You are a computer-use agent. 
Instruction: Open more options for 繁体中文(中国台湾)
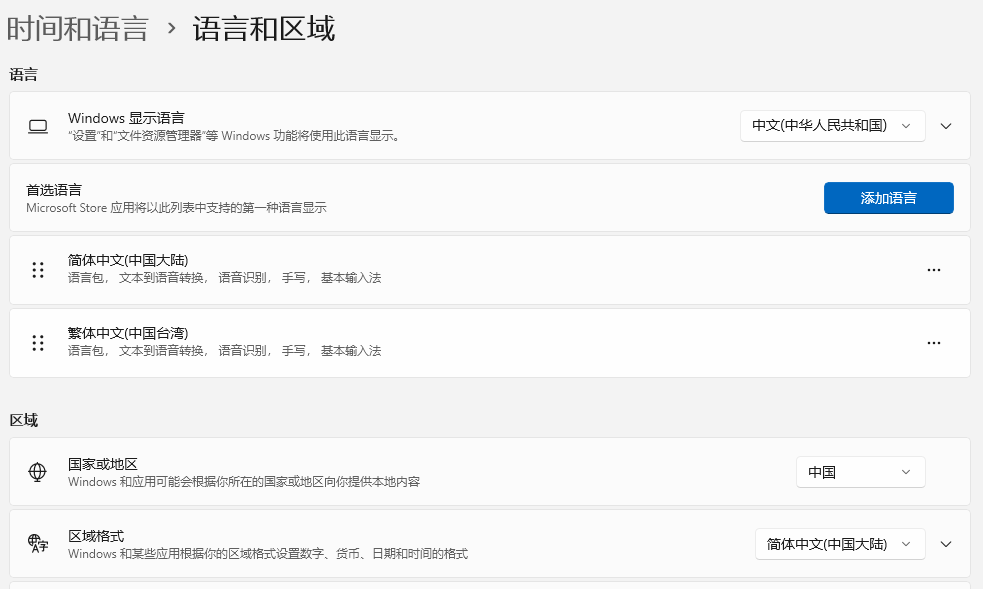933,343
